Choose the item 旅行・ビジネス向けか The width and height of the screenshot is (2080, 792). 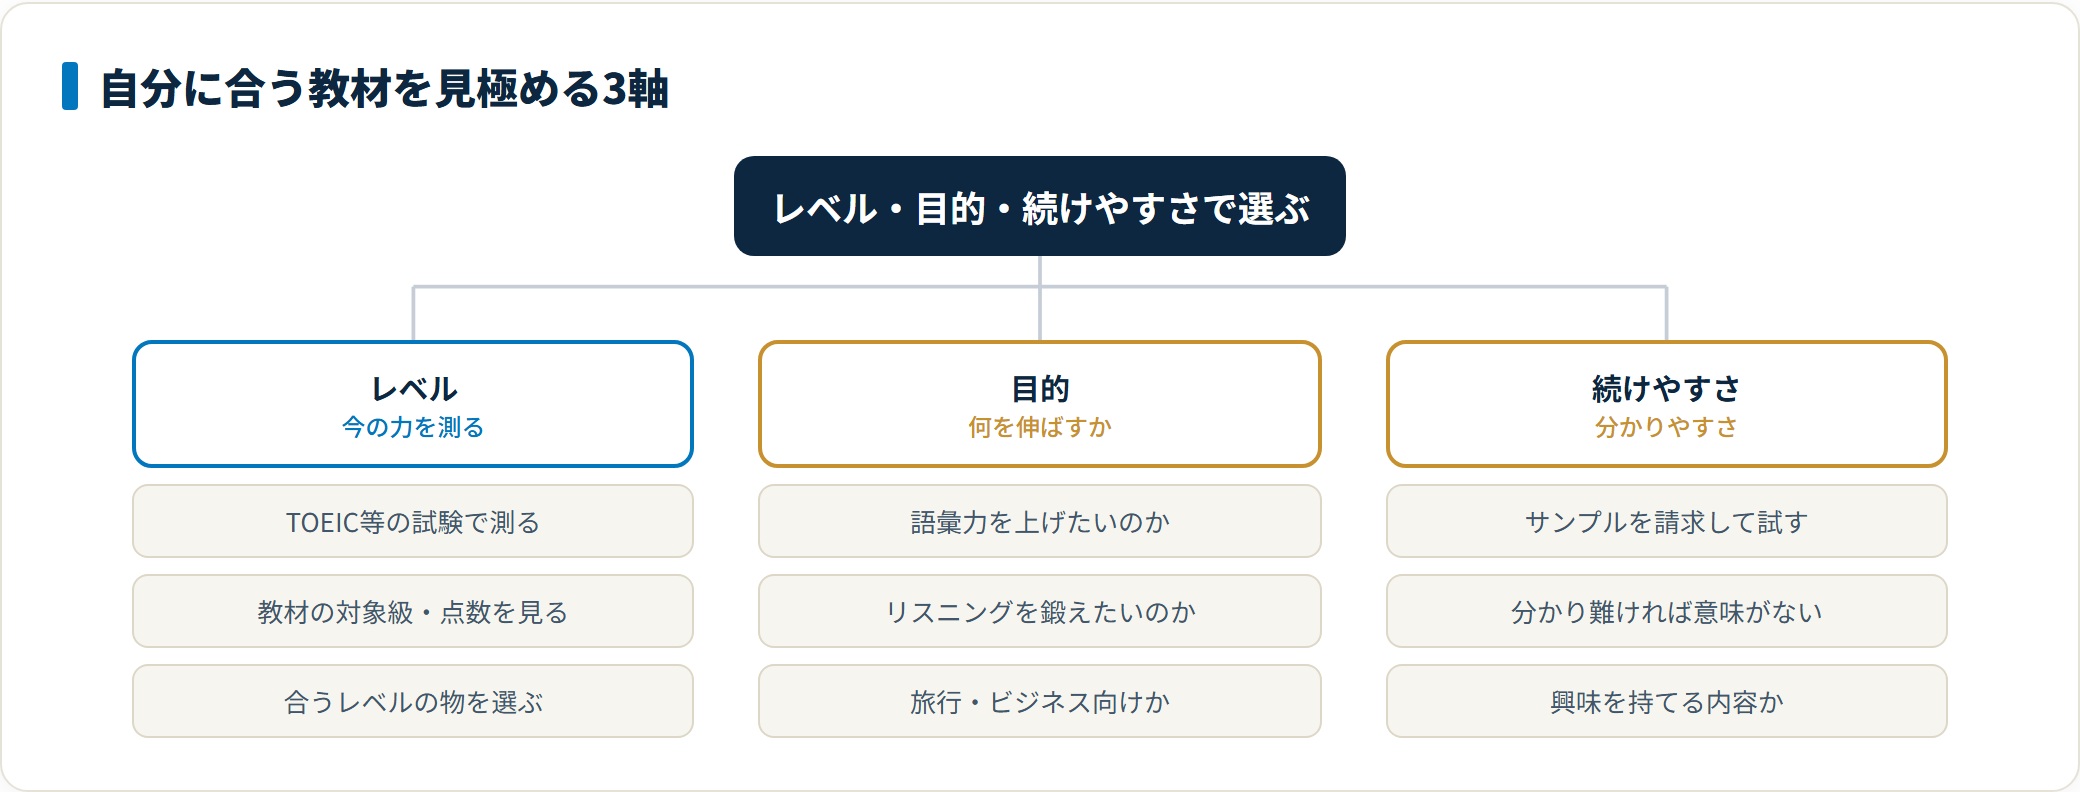coord(1040,701)
